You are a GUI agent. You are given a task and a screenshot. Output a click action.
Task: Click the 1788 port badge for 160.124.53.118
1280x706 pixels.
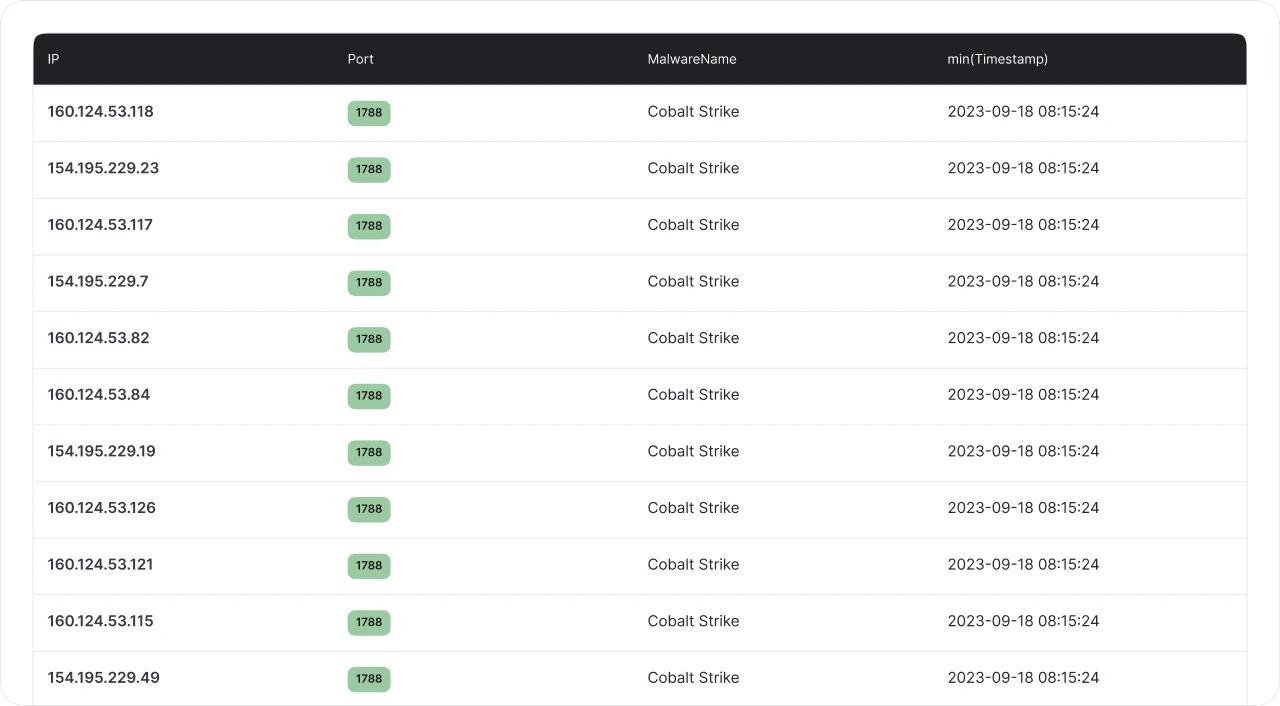(369, 113)
